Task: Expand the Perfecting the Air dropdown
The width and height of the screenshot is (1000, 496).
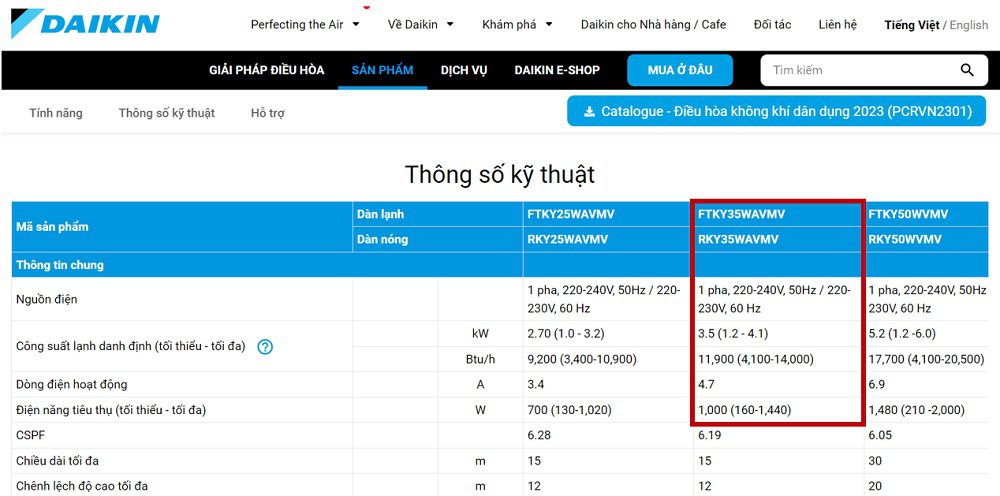Action: click(x=305, y=25)
